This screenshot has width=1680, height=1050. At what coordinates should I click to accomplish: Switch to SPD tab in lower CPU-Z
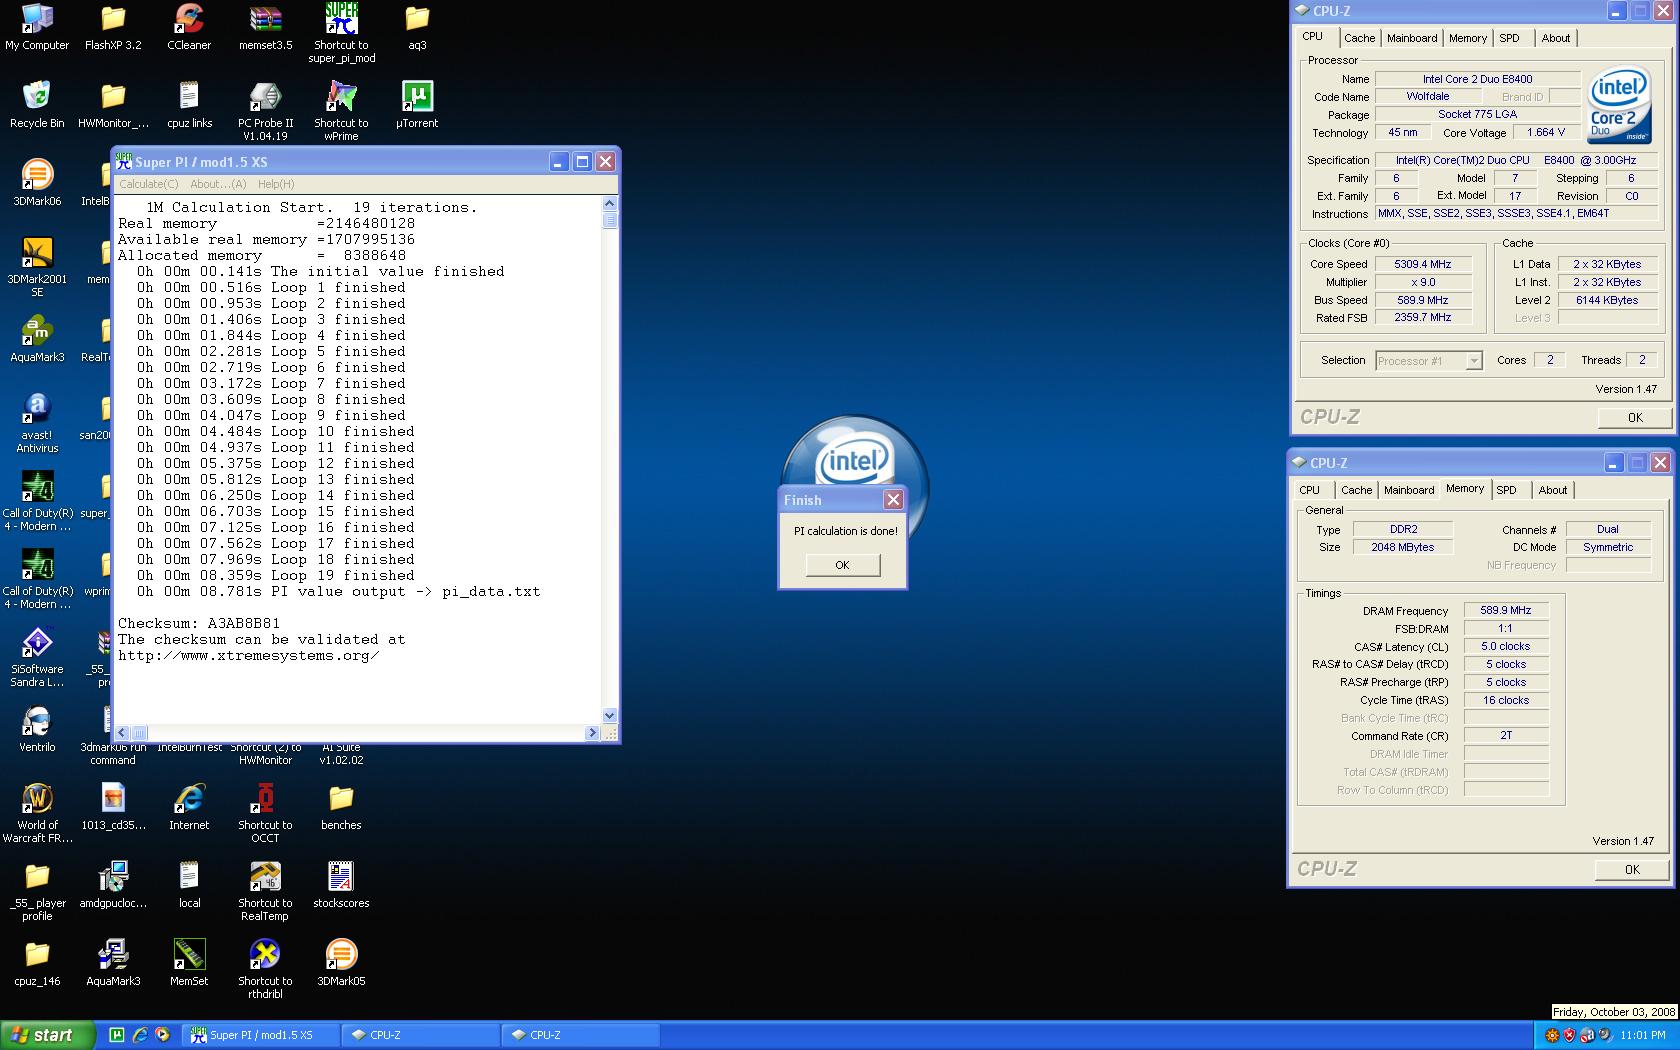pyautogui.click(x=1506, y=490)
